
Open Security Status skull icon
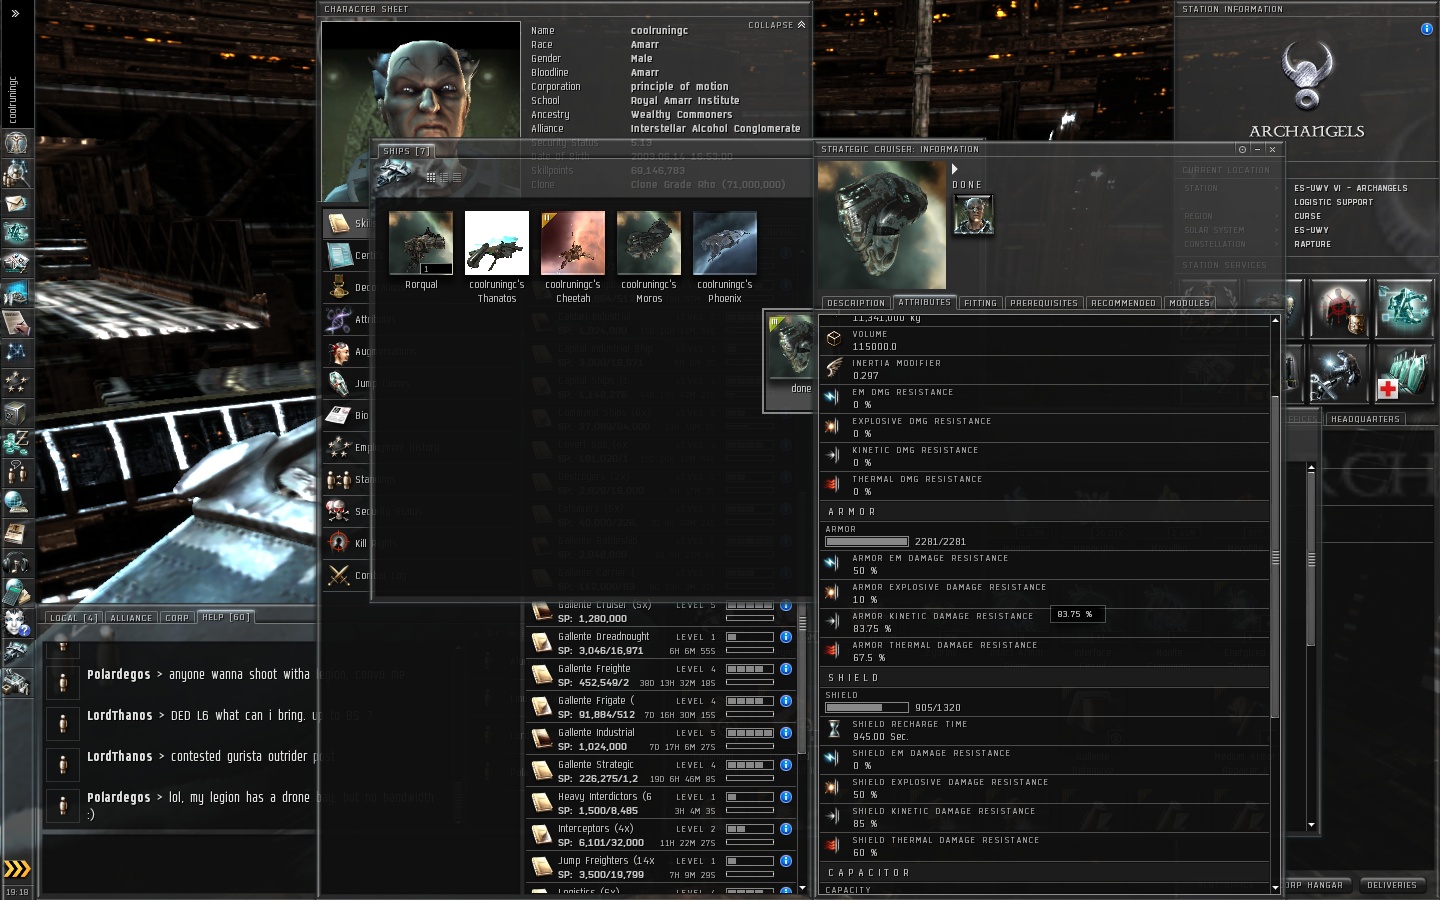[x=338, y=511]
